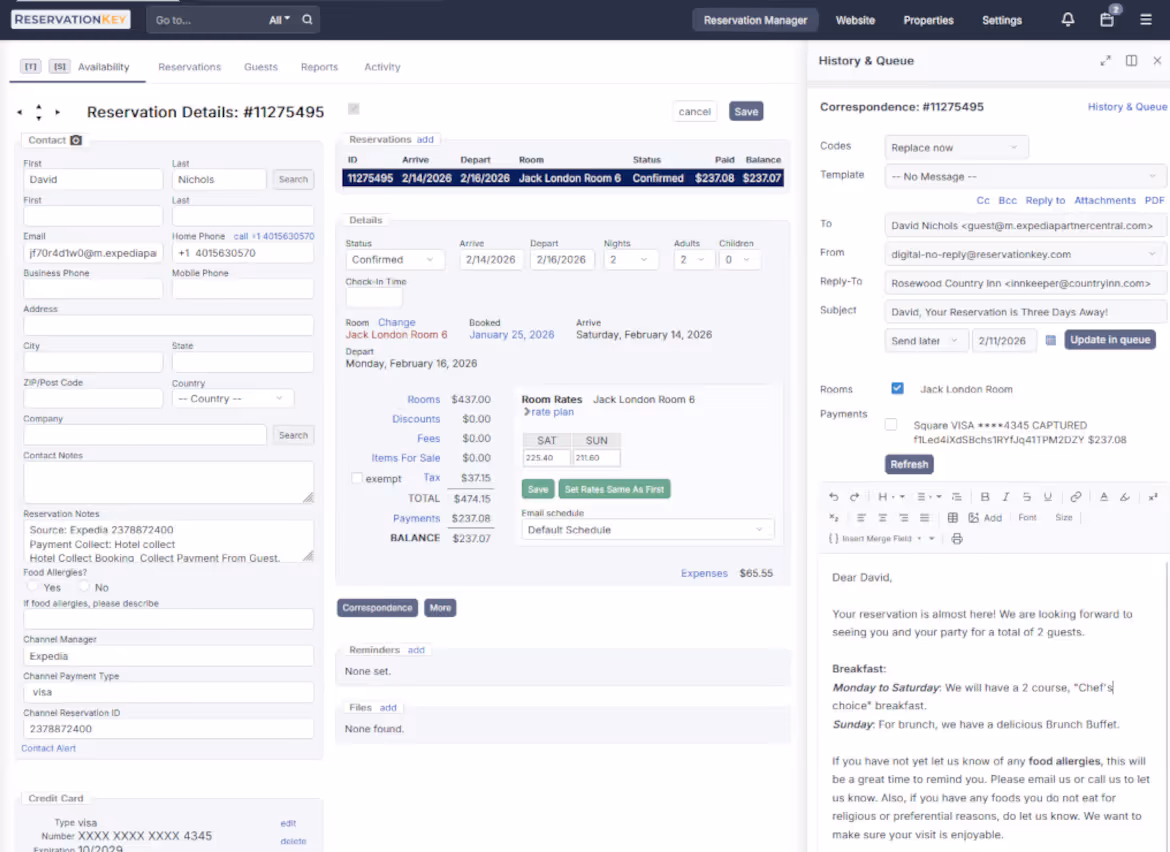Image resolution: width=1170 pixels, height=852 pixels.
Task: Open the Reports section
Action: point(319,66)
